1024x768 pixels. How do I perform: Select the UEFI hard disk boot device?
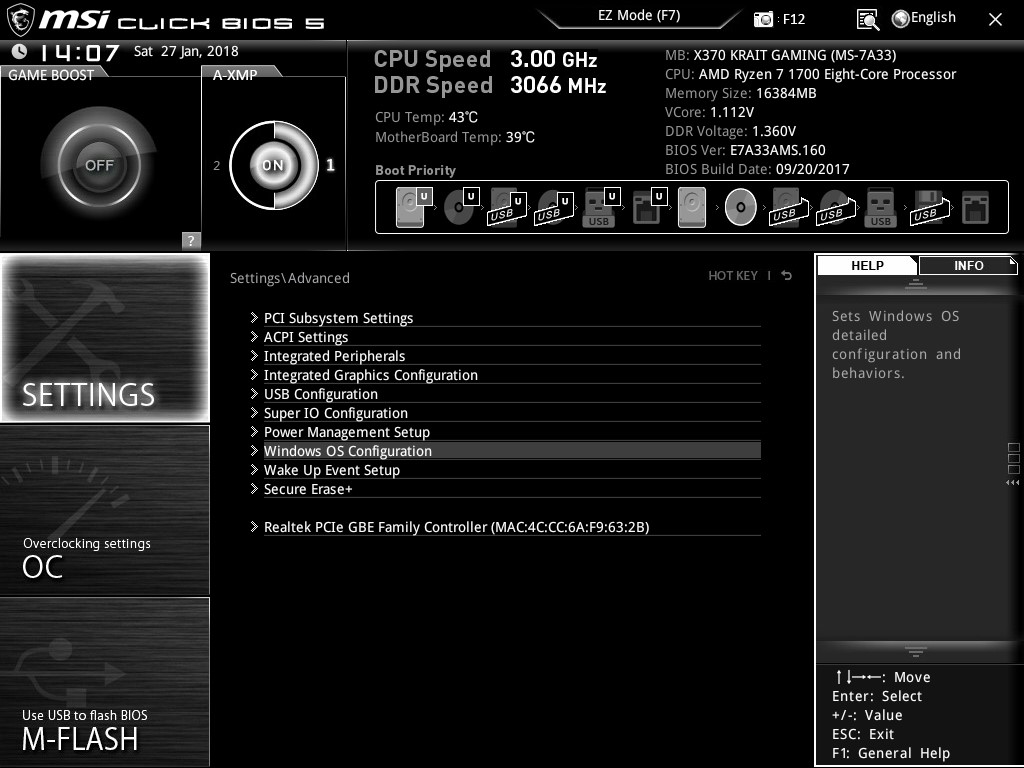(413, 207)
